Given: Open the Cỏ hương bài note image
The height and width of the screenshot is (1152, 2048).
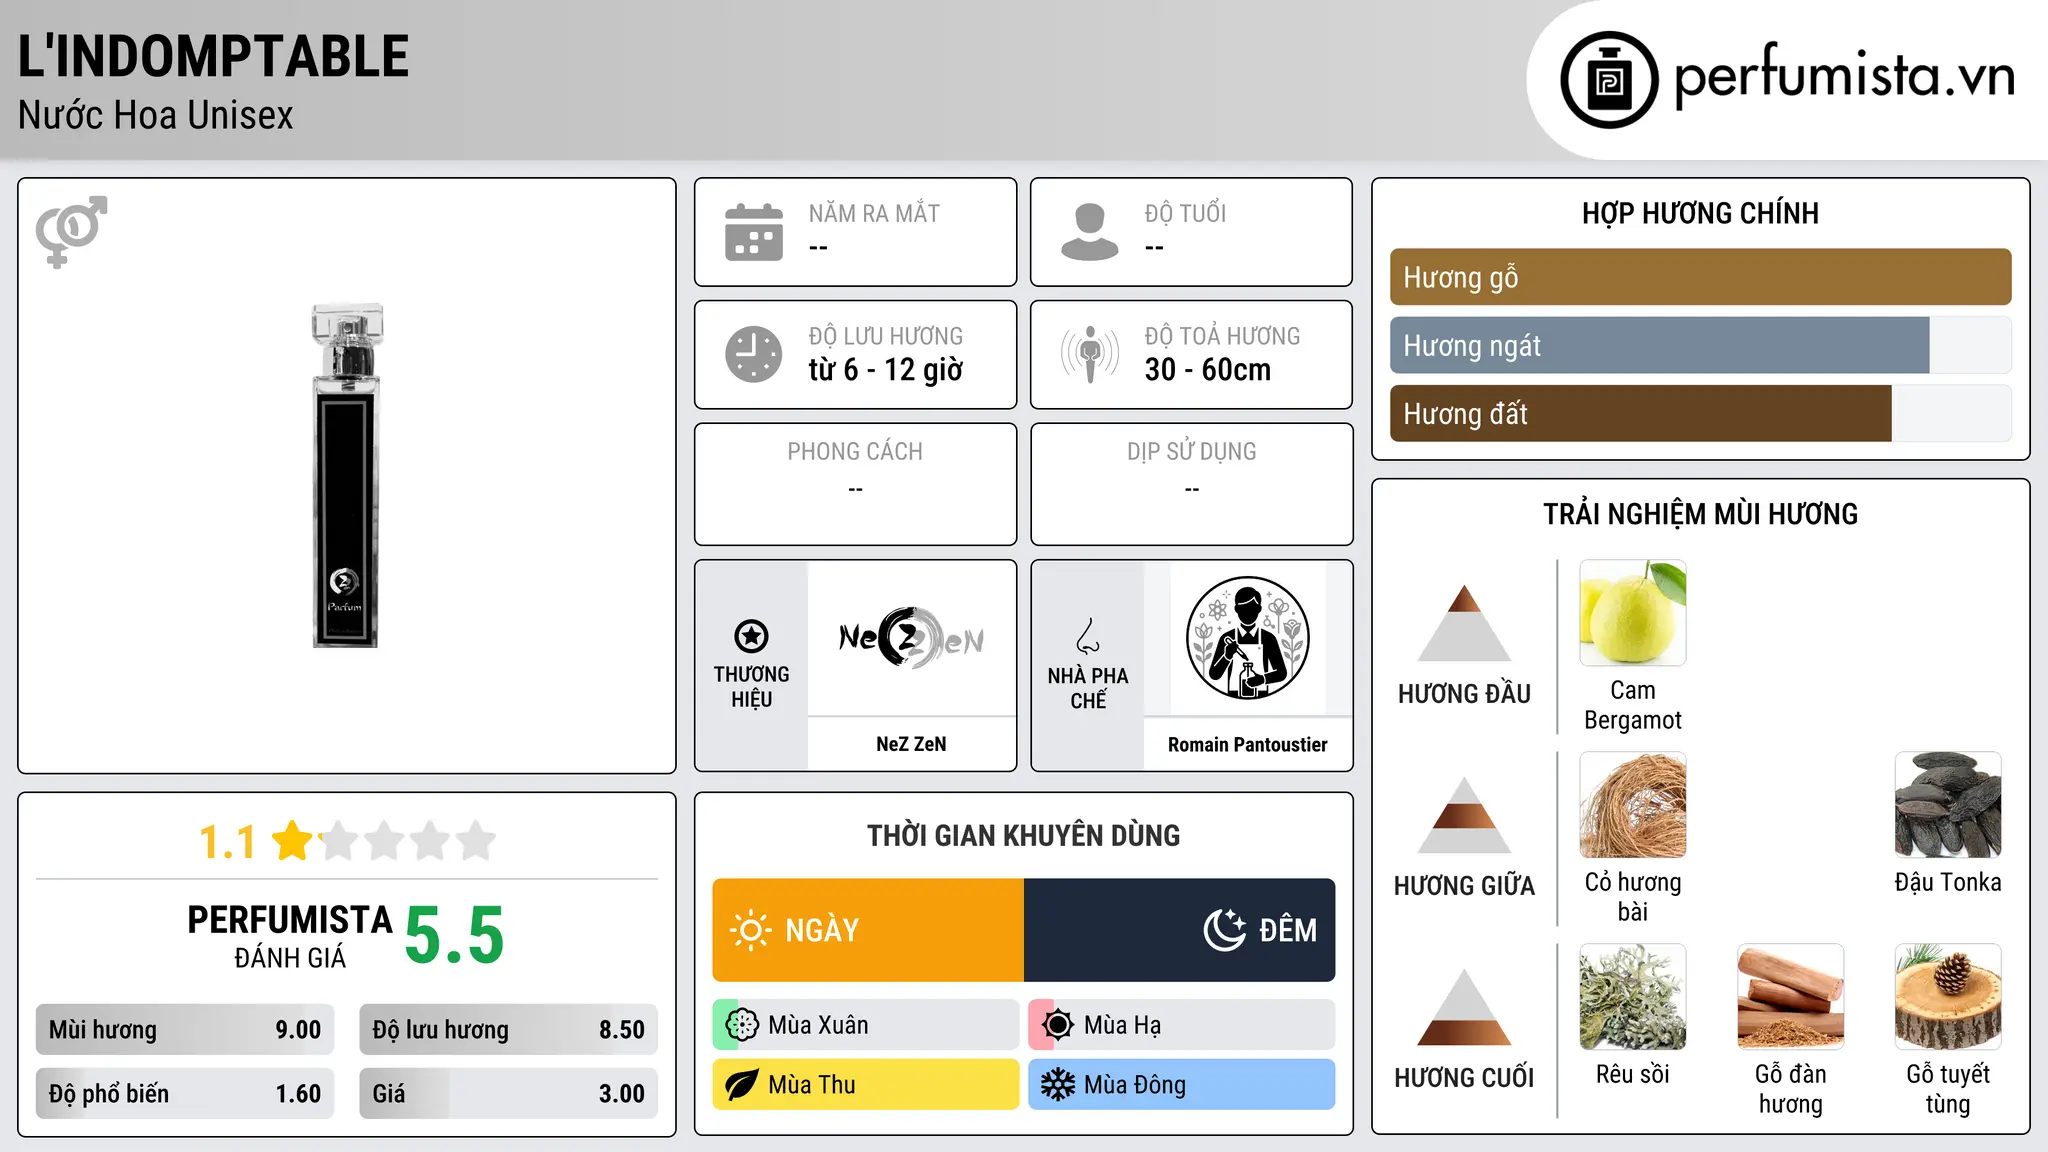Looking at the screenshot, I should click(x=1633, y=805).
